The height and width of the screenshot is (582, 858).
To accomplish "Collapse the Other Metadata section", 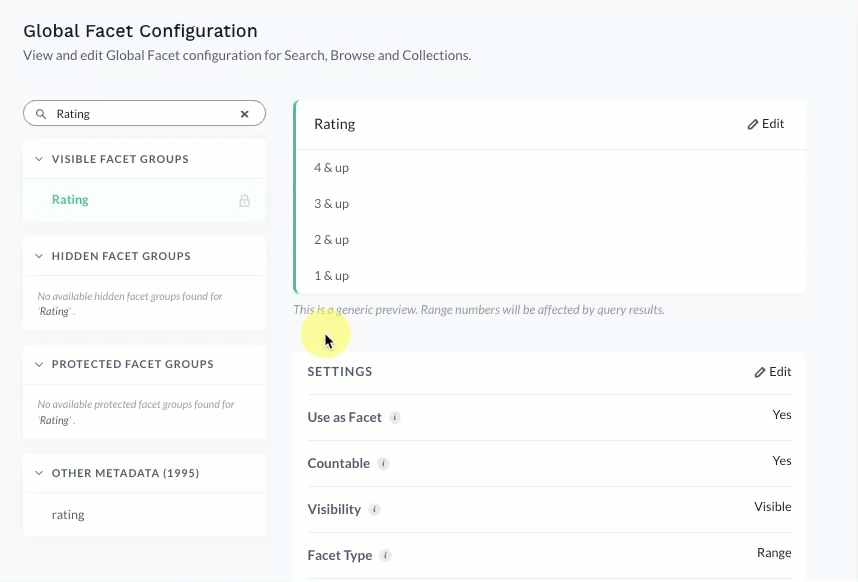I will (x=39, y=473).
